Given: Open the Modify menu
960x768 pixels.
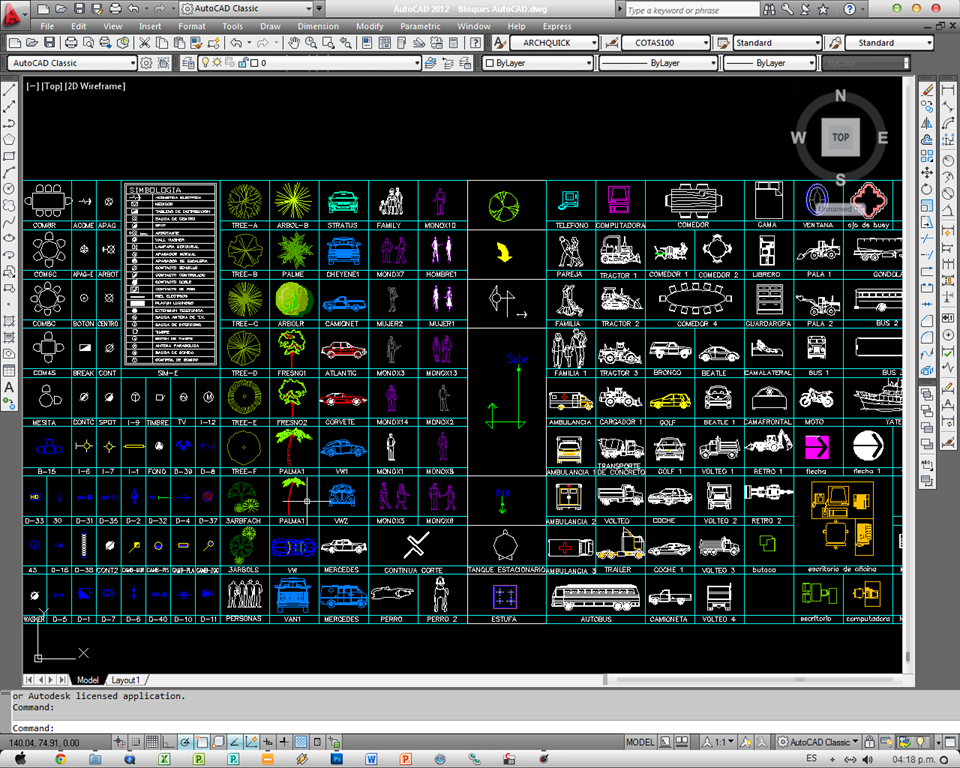Looking at the screenshot, I should (x=370, y=26).
